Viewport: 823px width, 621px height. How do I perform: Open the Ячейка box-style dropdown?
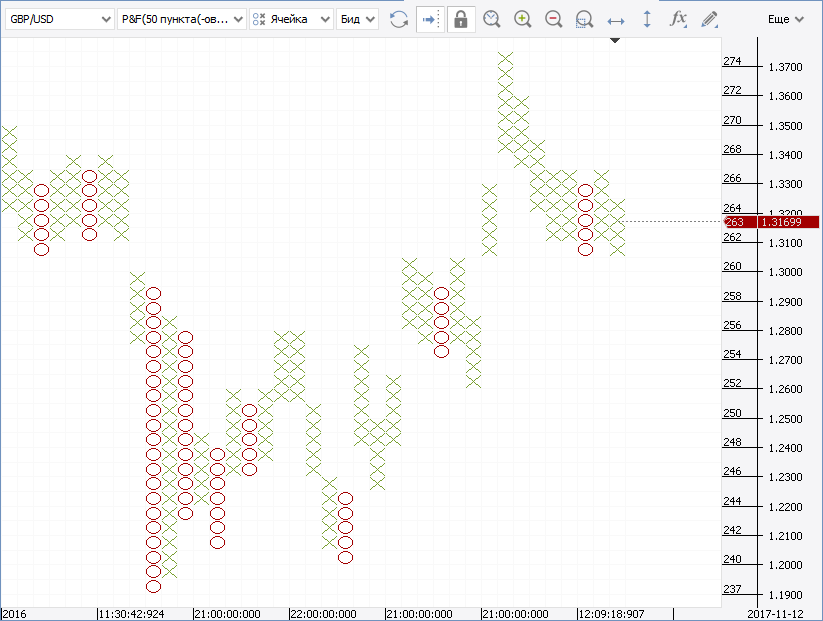[x=291, y=19]
